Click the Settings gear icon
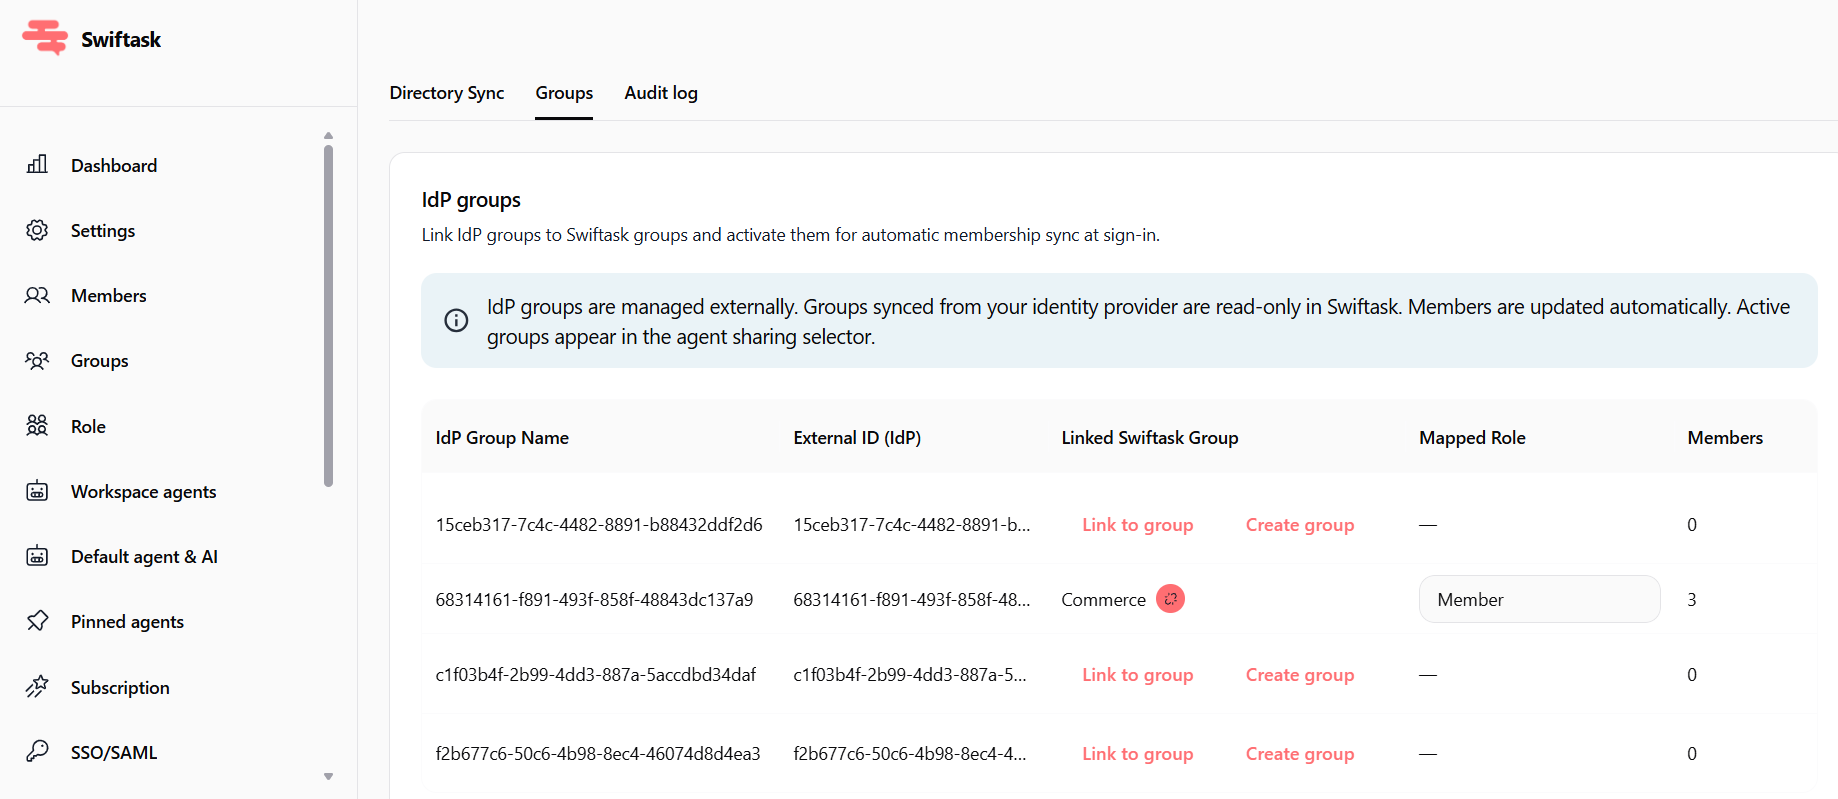 [x=37, y=230]
